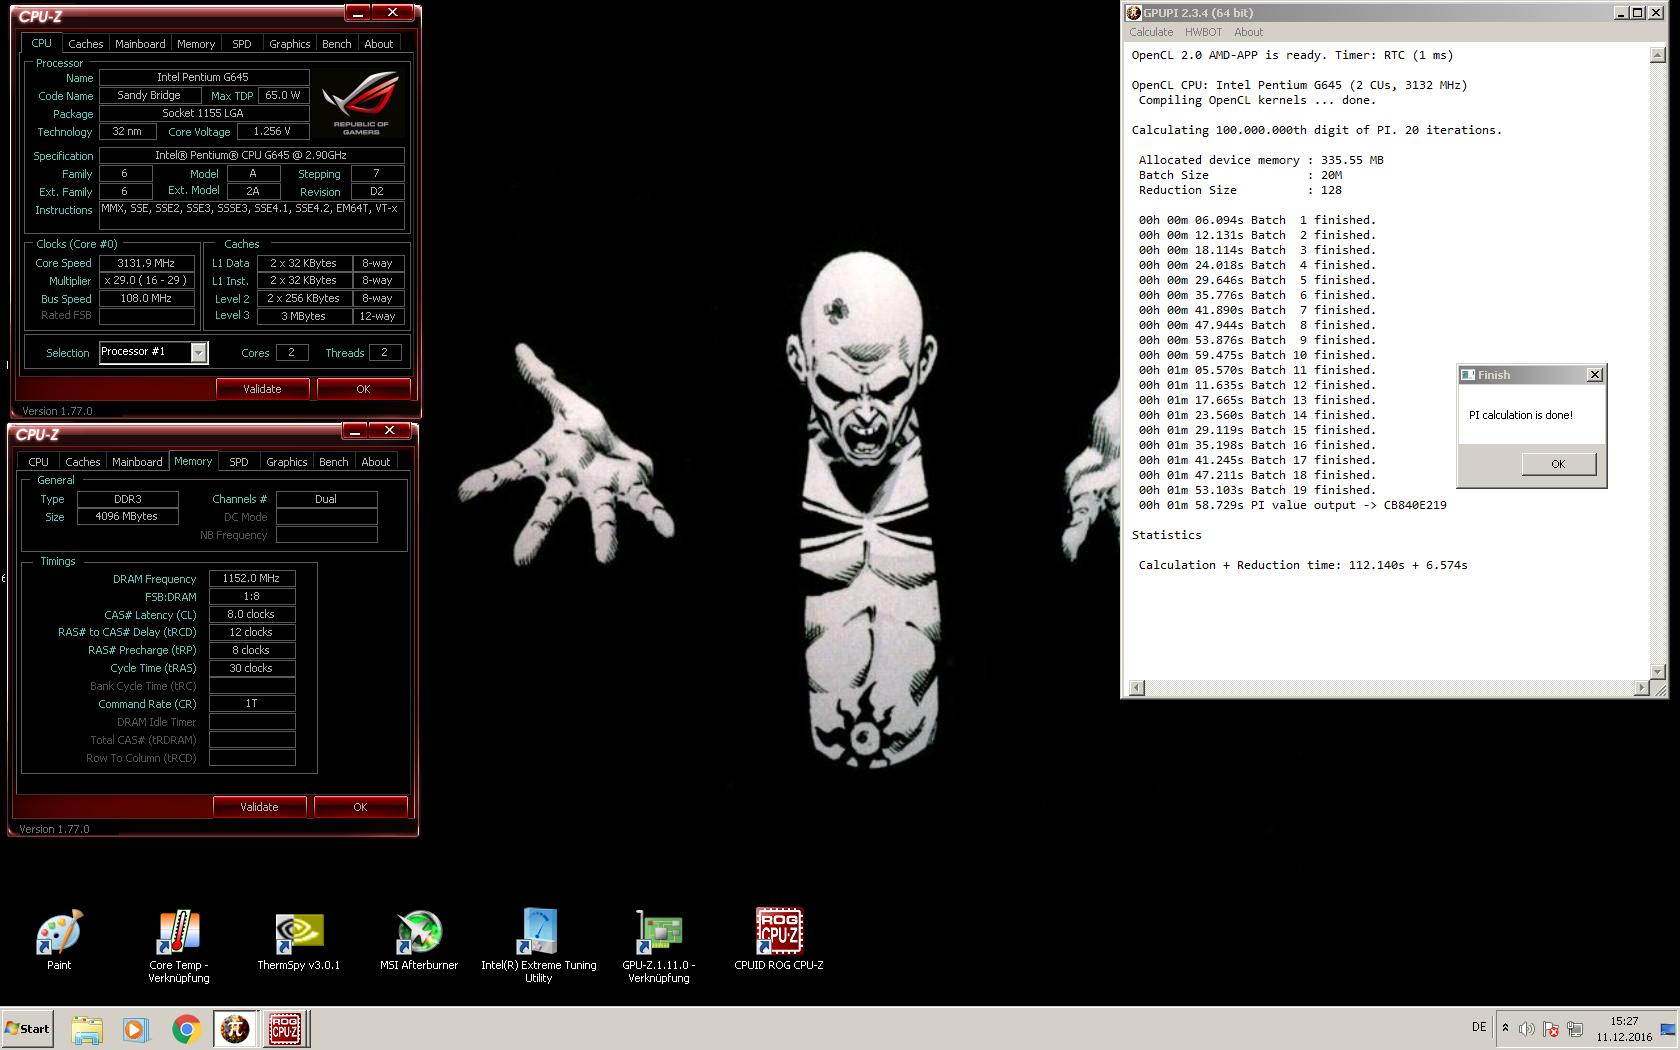Image resolution: width=1680 pixels, height=1050 pixels.
Task: Click the DE language indicator
Action: tap(1479, 1027)
